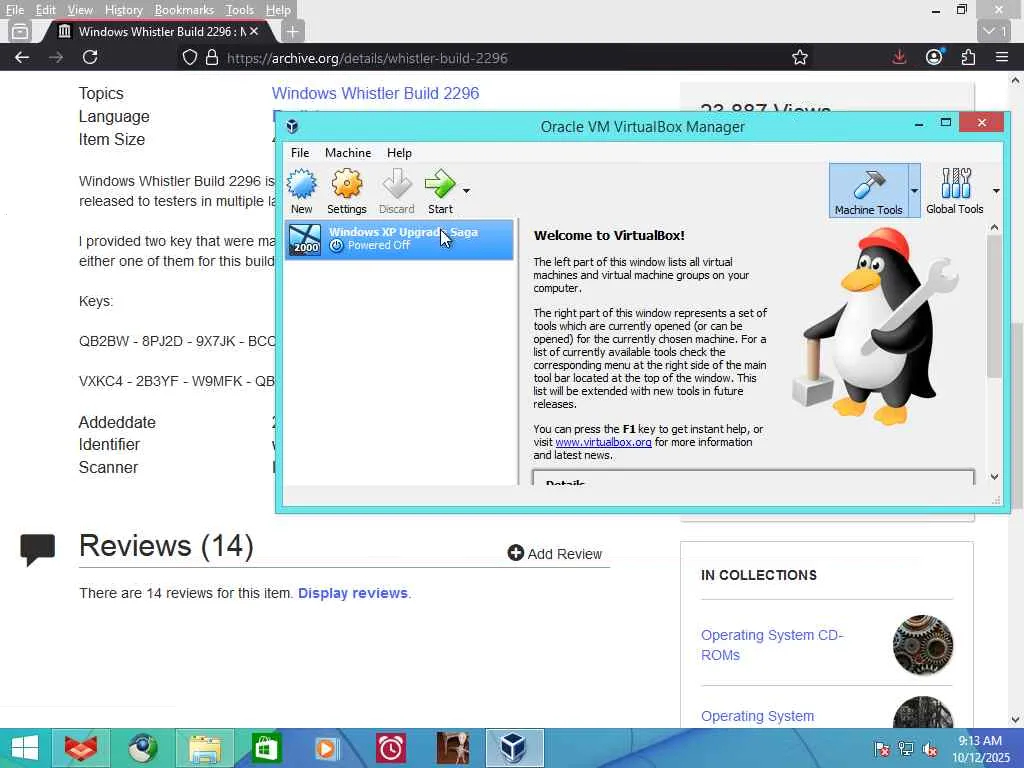This screenshot has height=768, width=1024.
Task: Open VirtualBox Settings gear icon
Action: point(346,190)
